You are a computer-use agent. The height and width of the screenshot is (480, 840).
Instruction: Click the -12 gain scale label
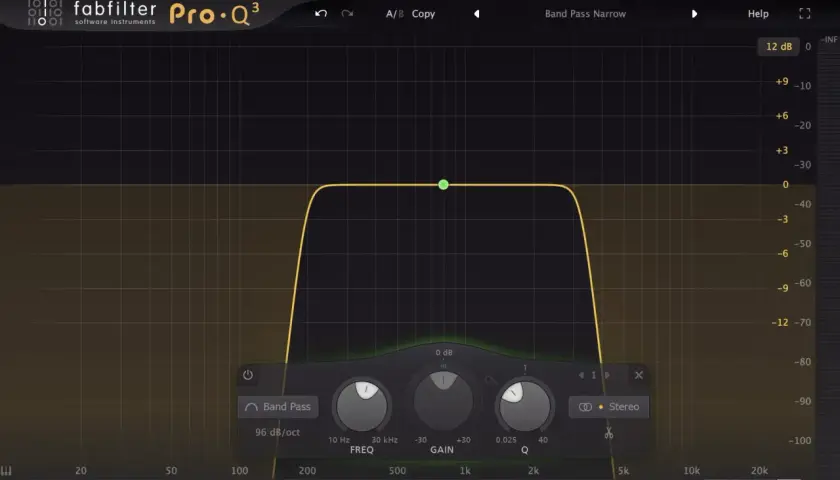pyautogui.click(x=779, y=322)
